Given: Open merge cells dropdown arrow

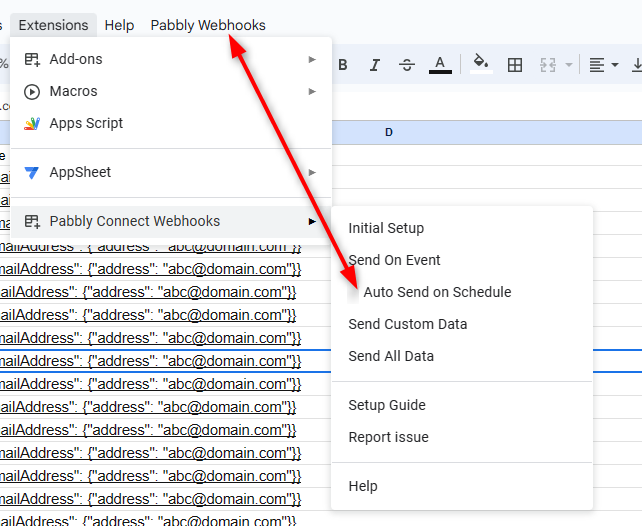Looking at the screenshot, I should click(x=569, y=65).
